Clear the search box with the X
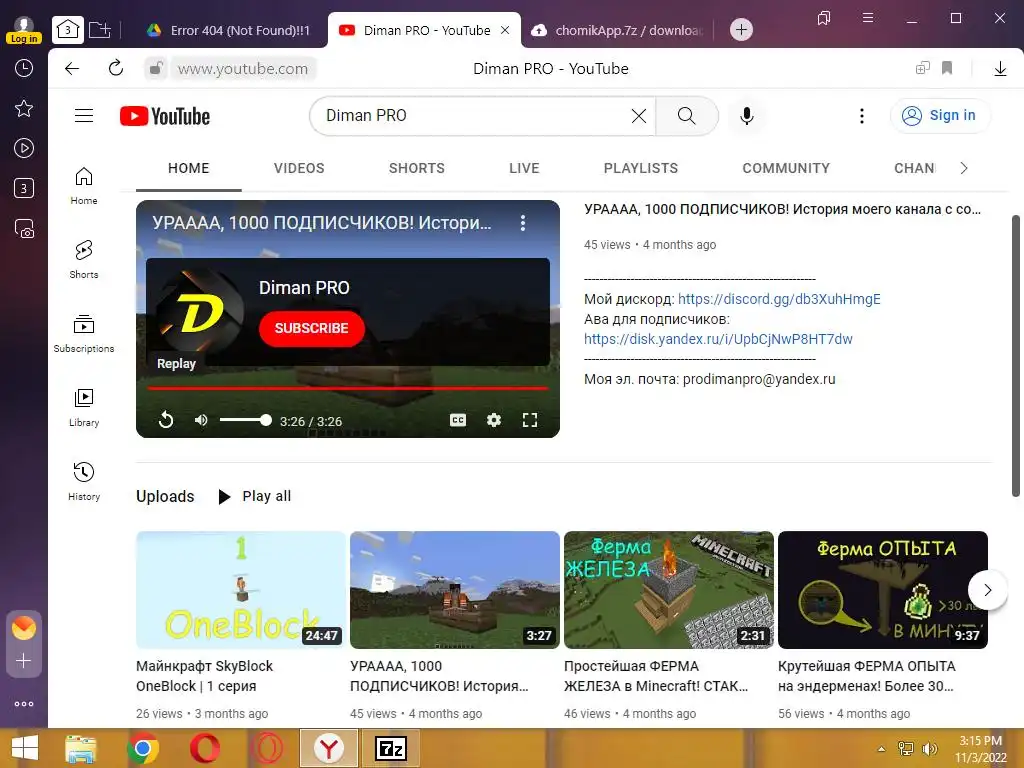Viewport: 1024px width, 768px height. 639,116
